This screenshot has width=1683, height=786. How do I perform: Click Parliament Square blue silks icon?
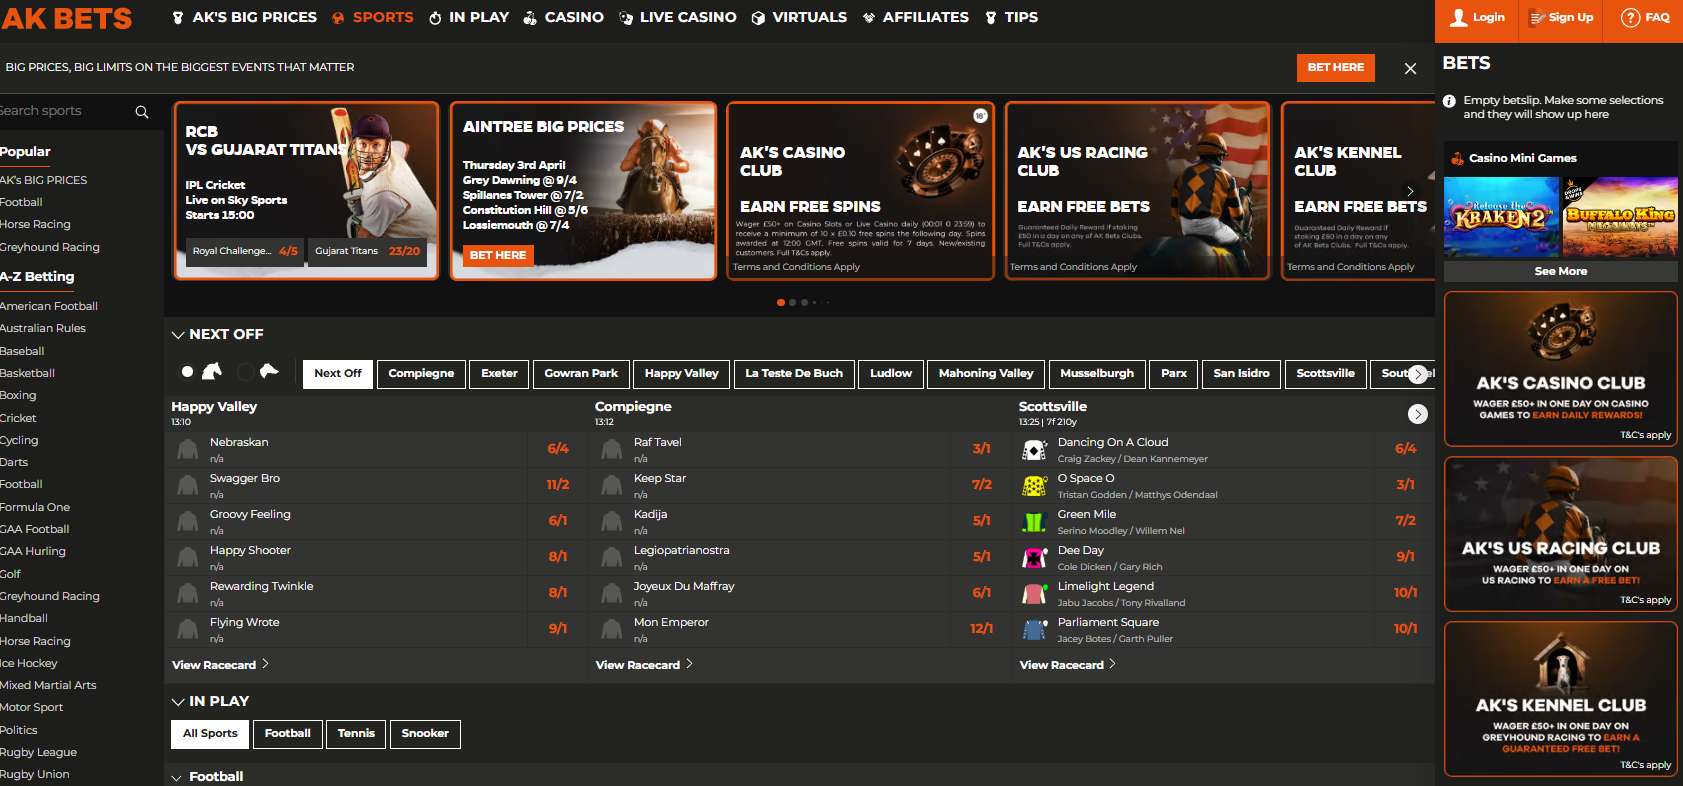pos(1034,630)
